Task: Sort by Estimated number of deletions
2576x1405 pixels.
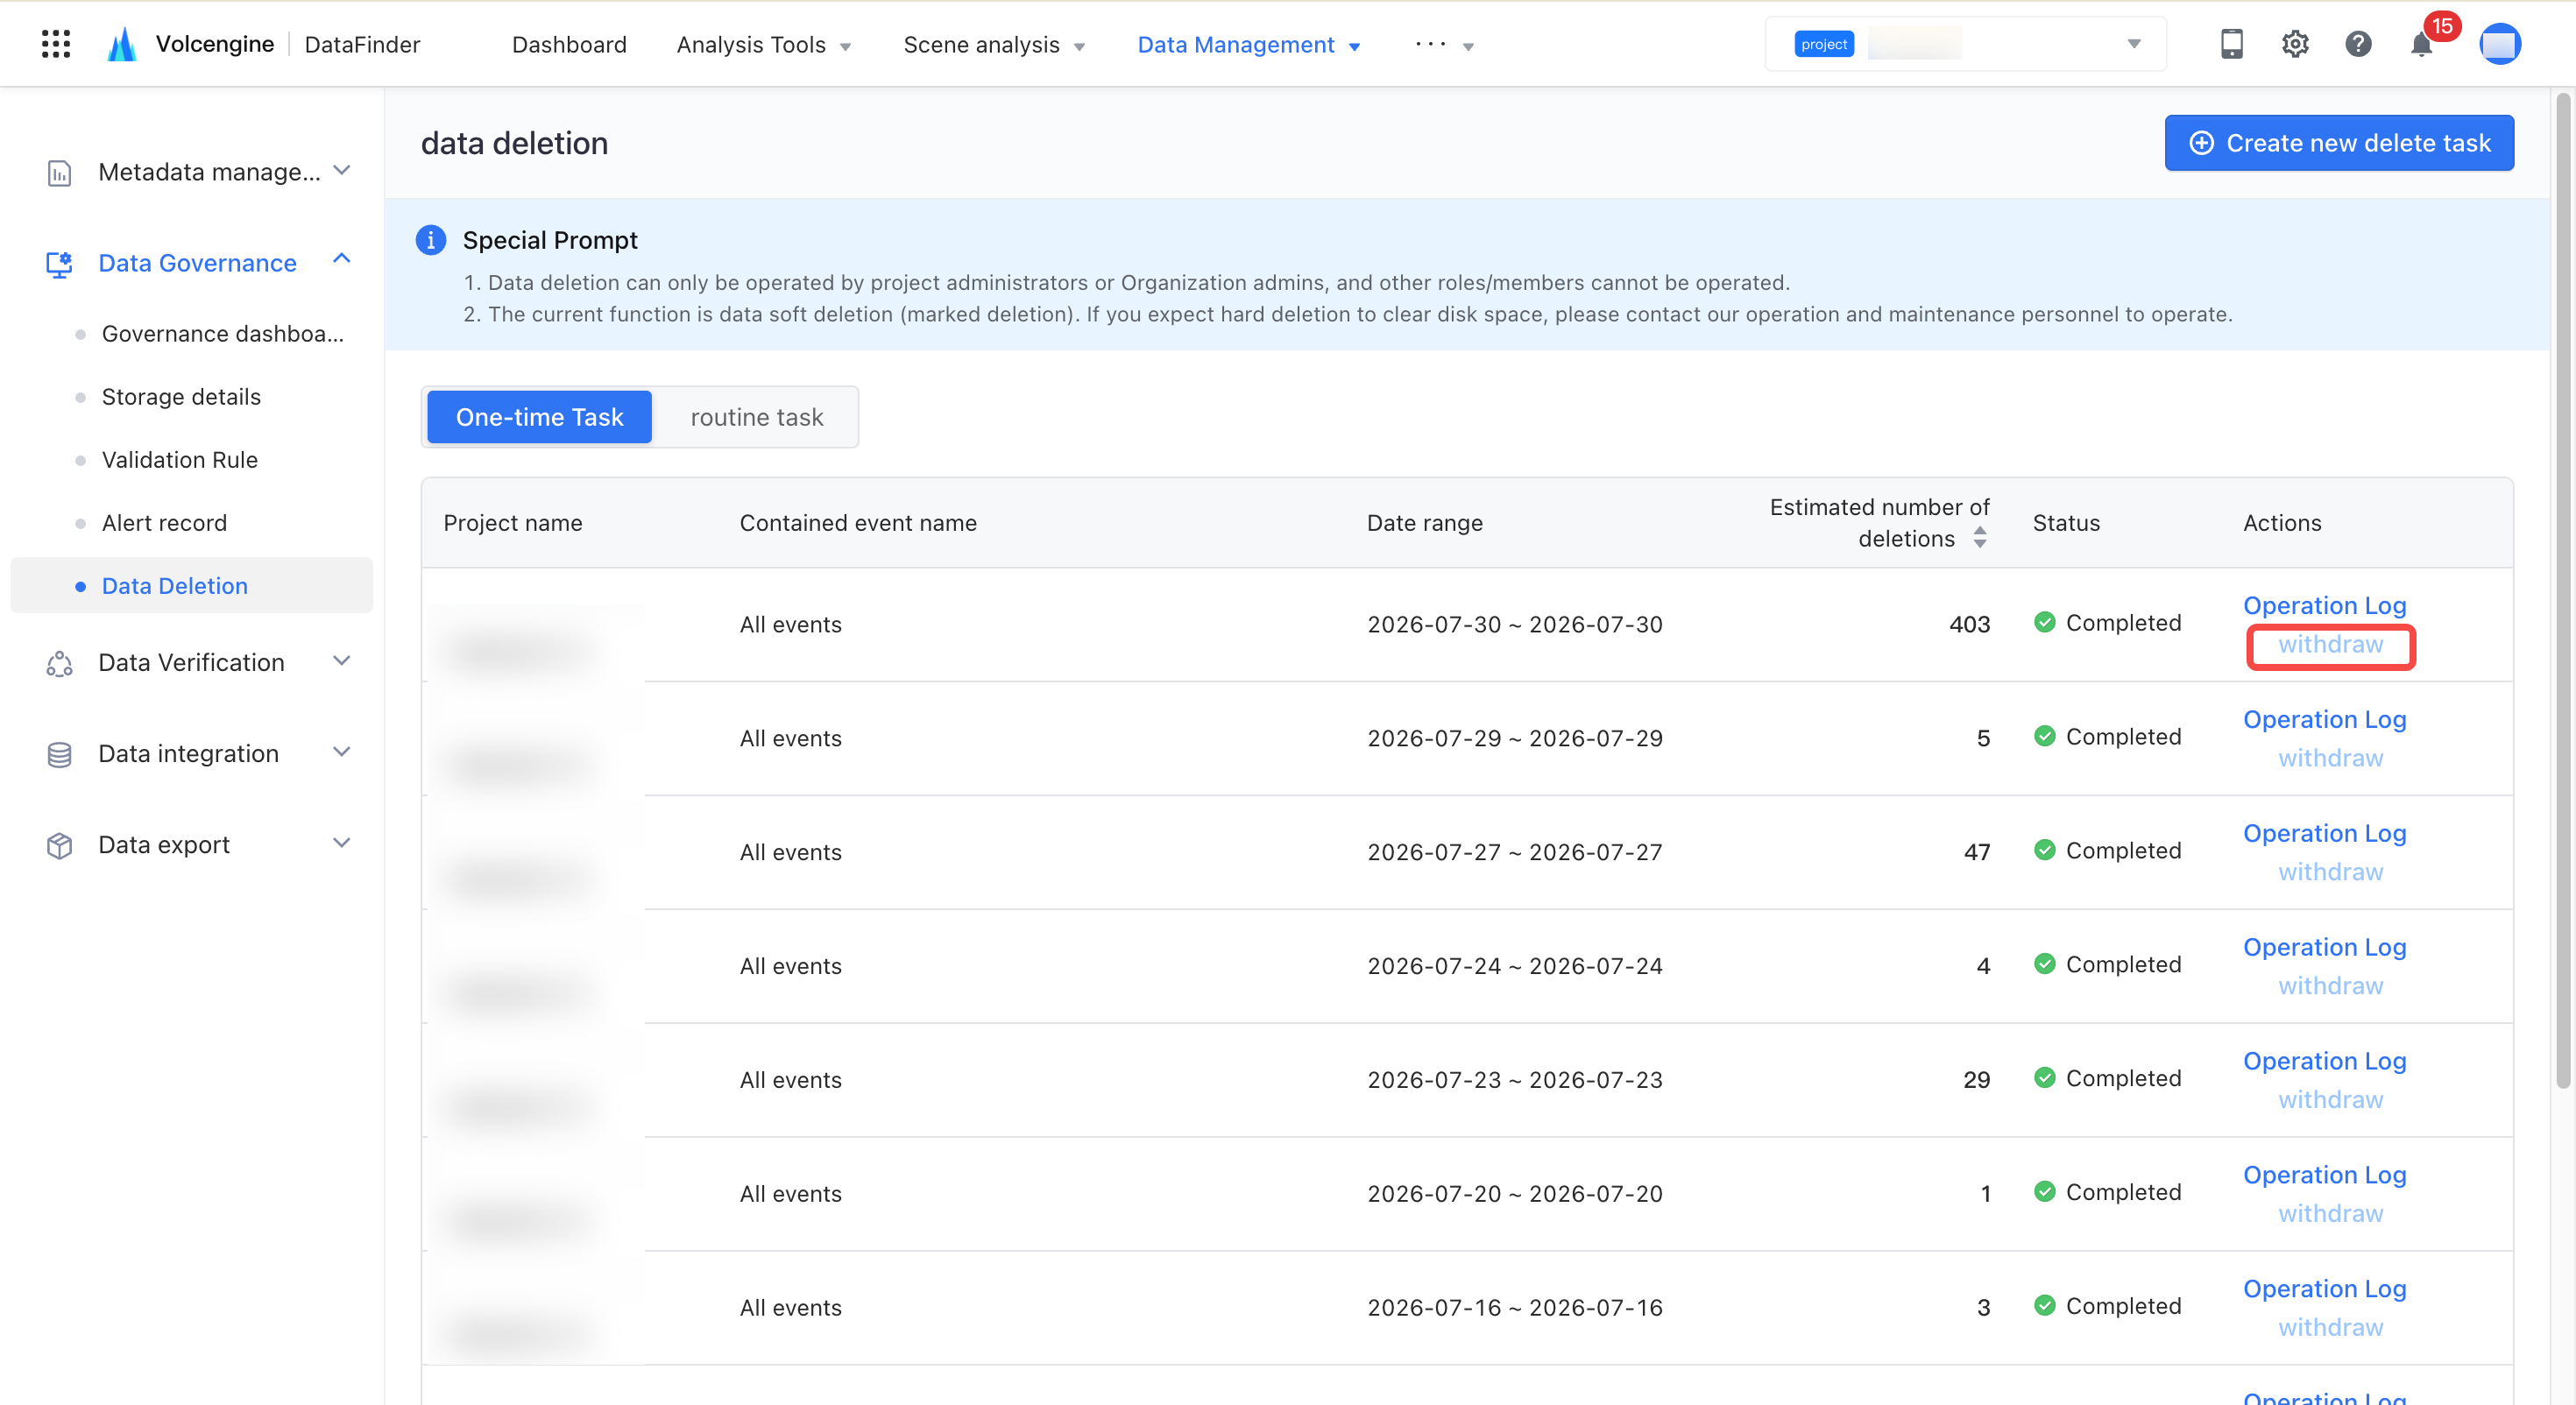Action: click(1979, 538)
